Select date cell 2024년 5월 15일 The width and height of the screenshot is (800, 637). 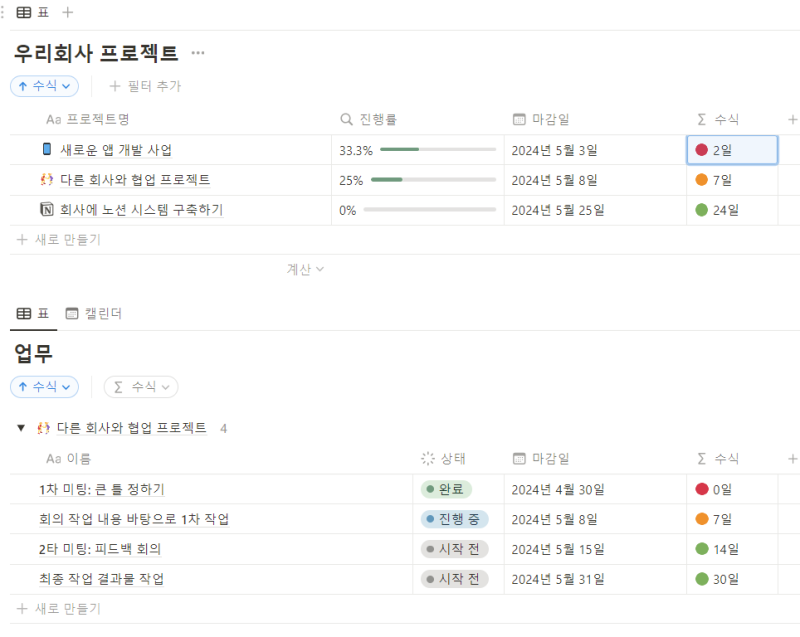[595, 549]
